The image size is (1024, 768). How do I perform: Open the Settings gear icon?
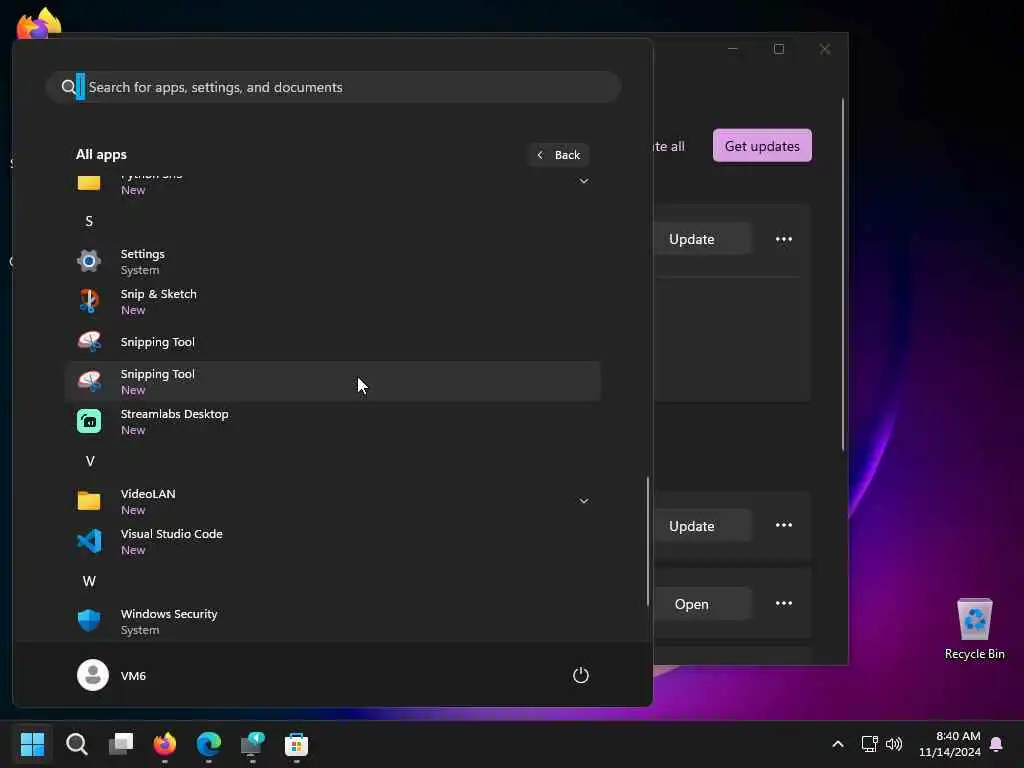(x=89, y=261)
